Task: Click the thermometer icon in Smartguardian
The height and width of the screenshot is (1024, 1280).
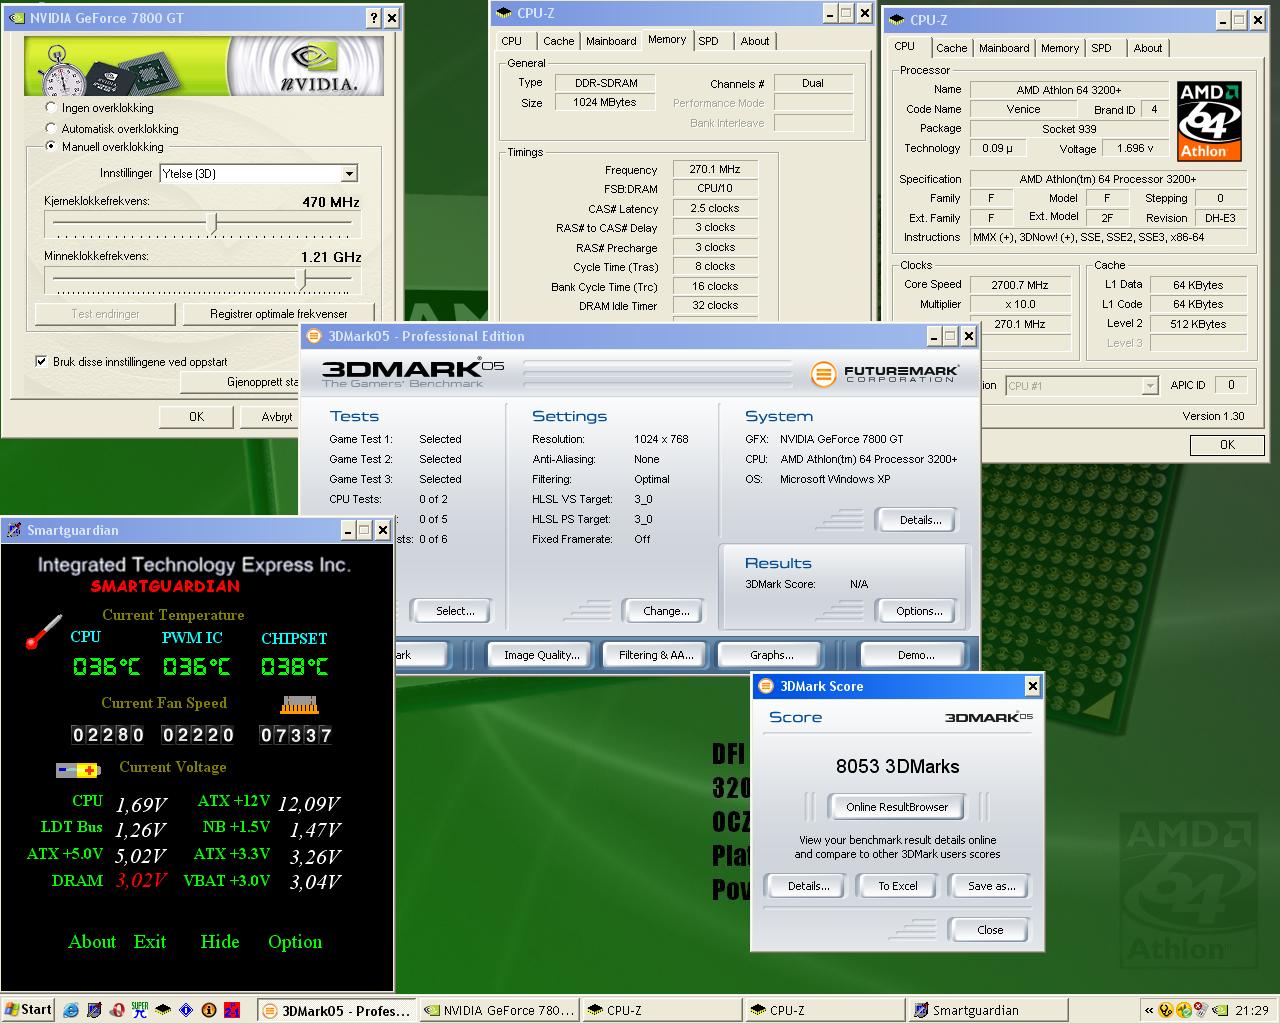Action: [43, 632]
